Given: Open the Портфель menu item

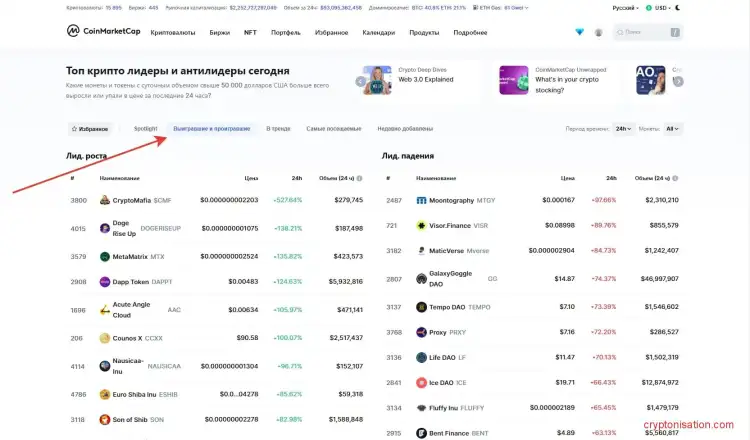Looking at the screenshot, I should coord(286,33).
